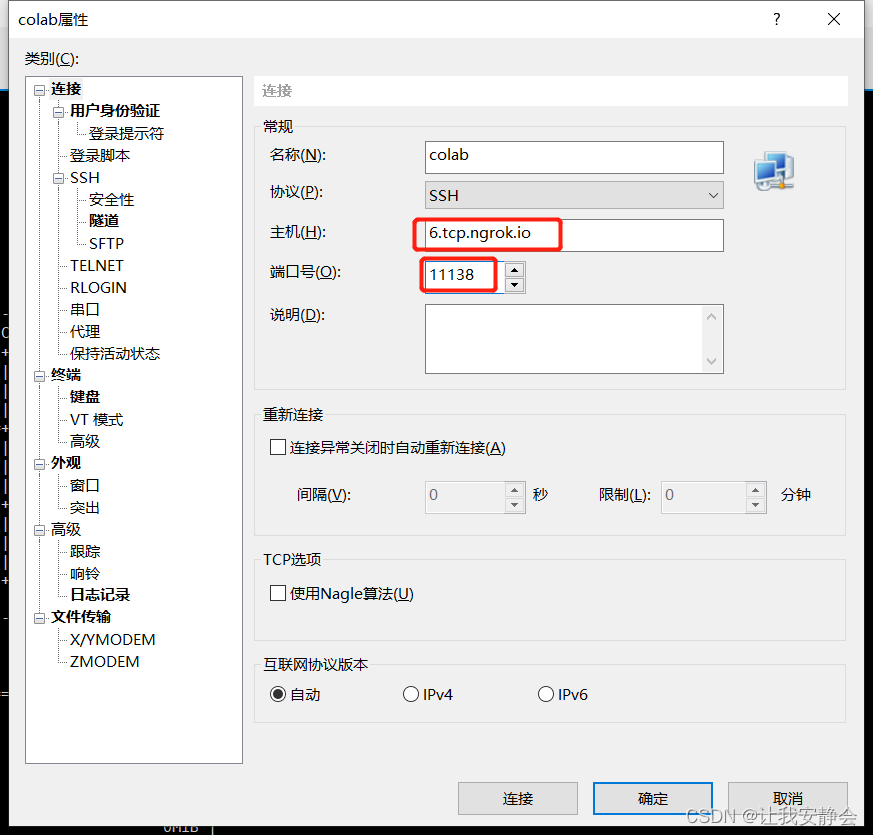
Task: Select 日志记录 in category tree
Action: 100,595
